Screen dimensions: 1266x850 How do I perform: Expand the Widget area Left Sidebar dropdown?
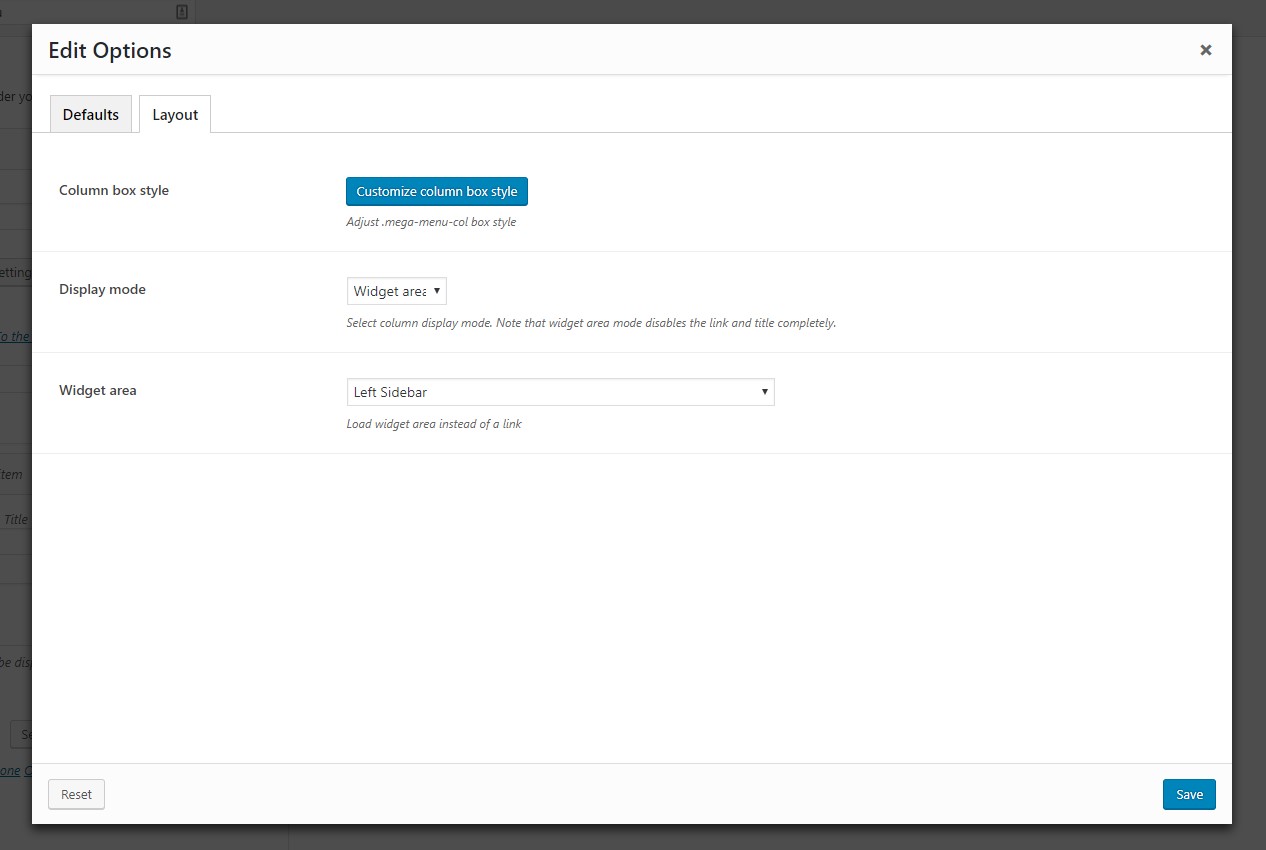coord(560,392)
